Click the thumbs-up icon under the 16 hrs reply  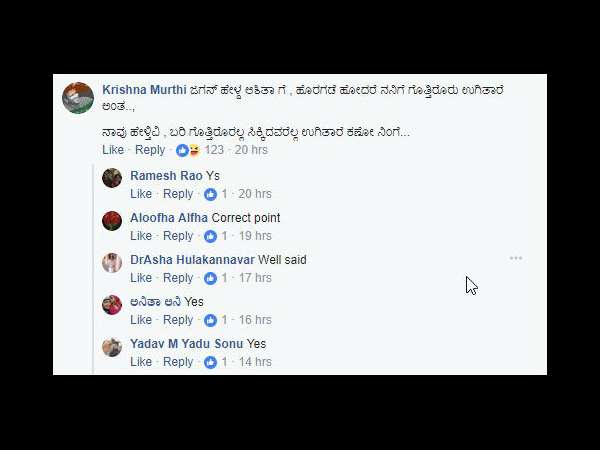[210, 320]
